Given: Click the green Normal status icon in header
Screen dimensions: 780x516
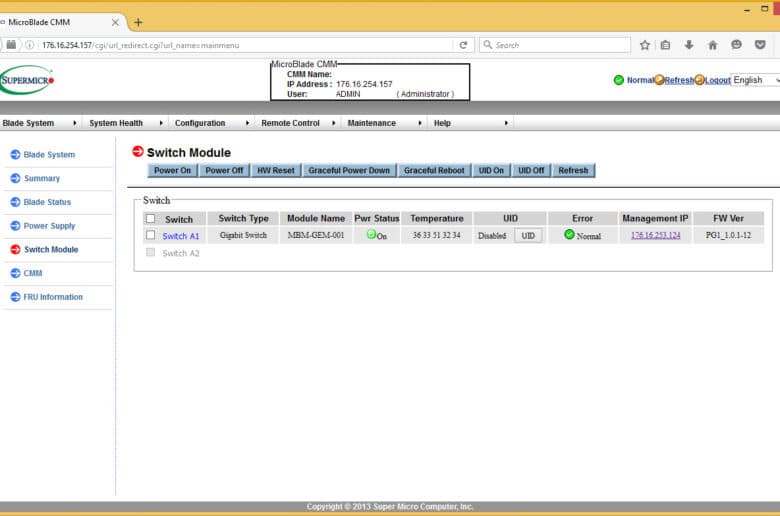Looking at the screenshot, I should [x=618, y=80].
